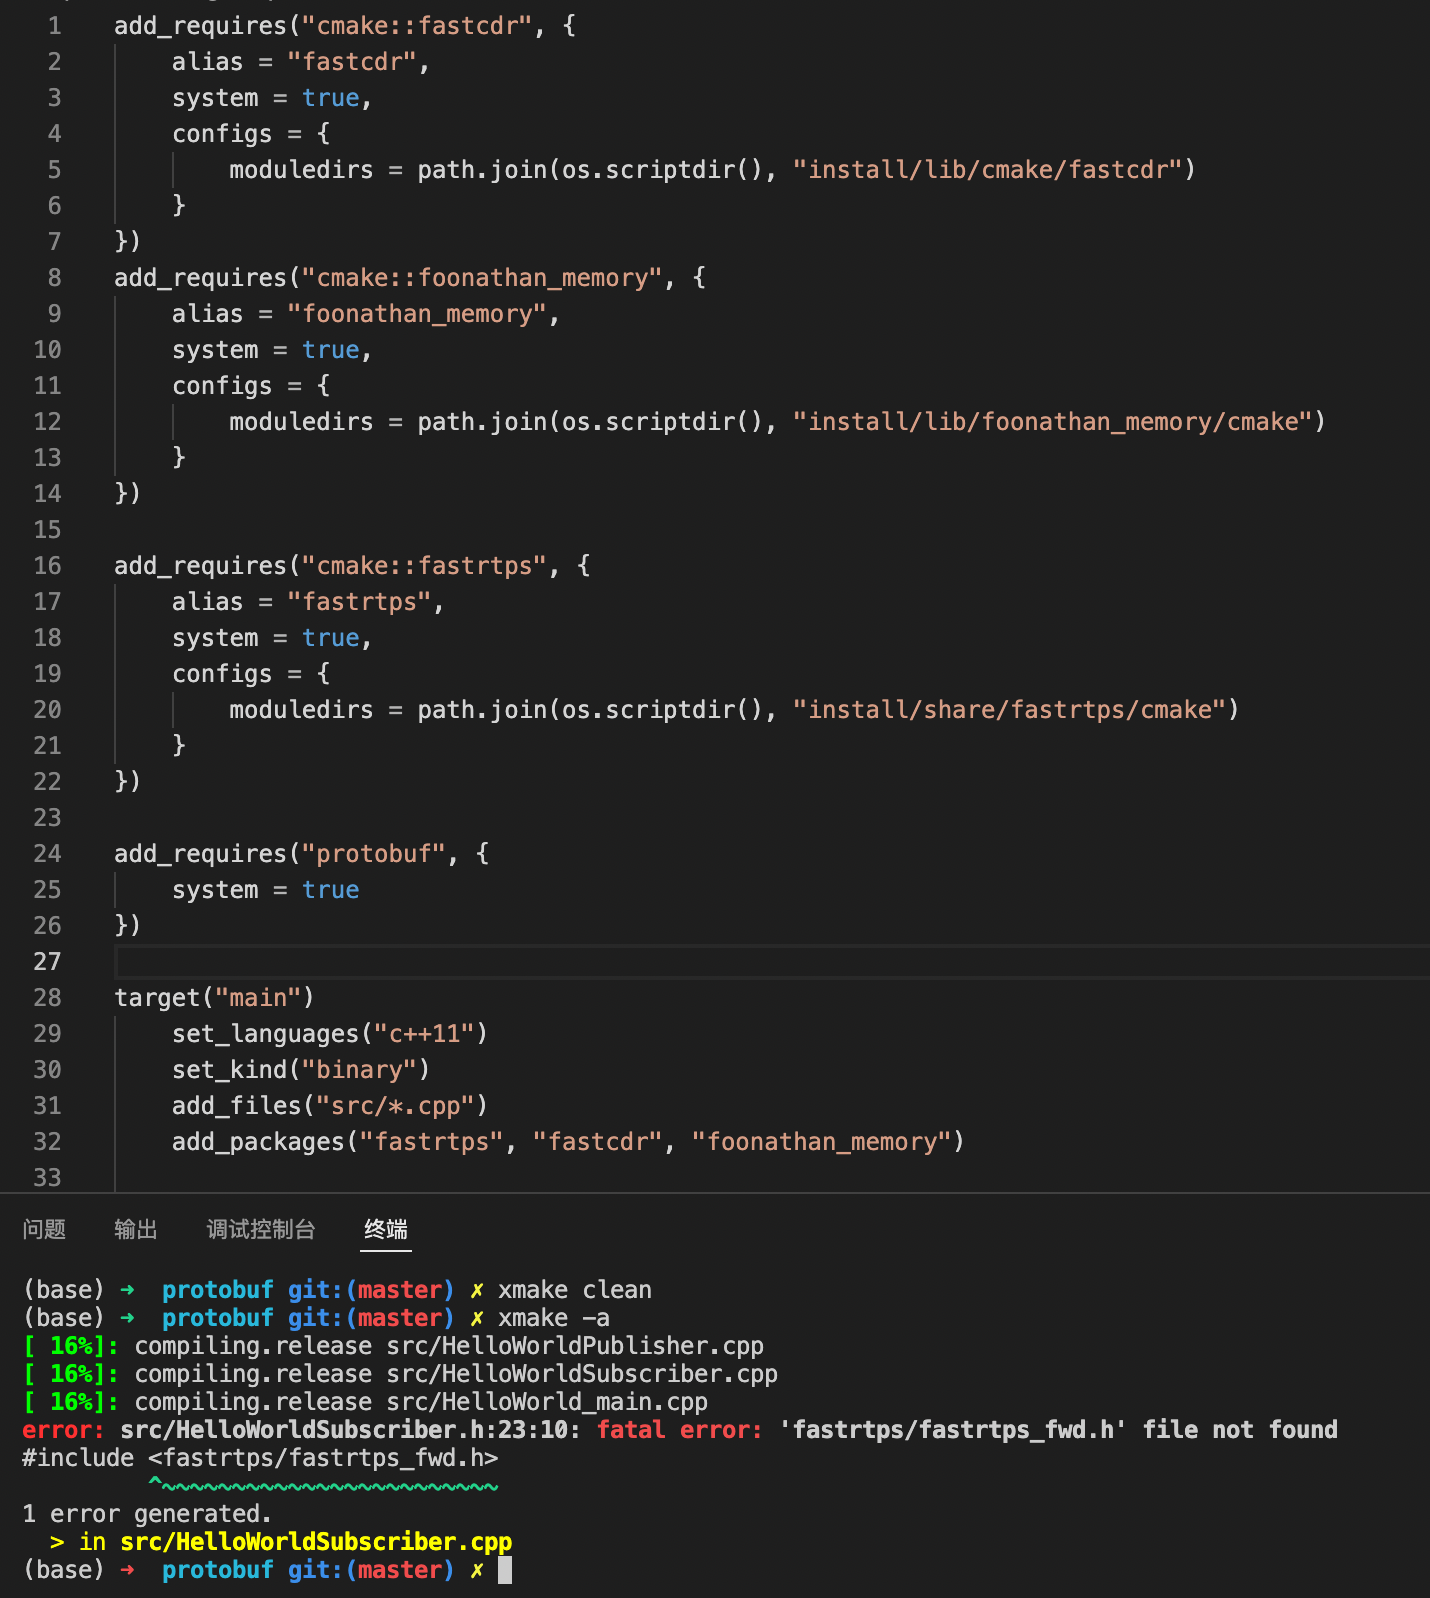Click closing }) on line 22
Image resolution: width=1430 pixels, height=1598 pixels.
[127, 782]
